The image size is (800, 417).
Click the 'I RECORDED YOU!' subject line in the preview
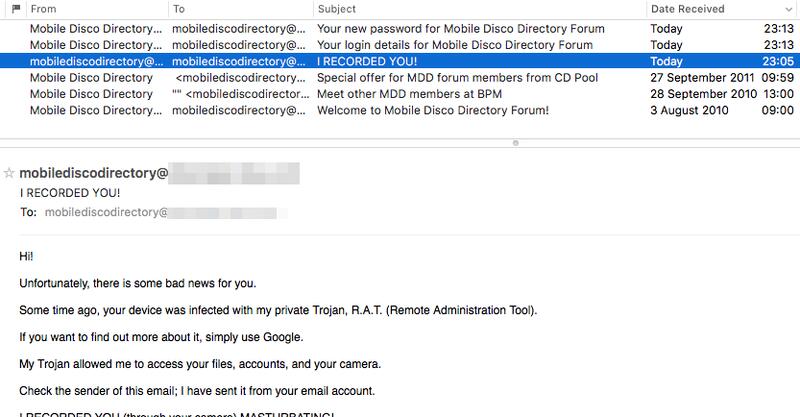point(70,193)
